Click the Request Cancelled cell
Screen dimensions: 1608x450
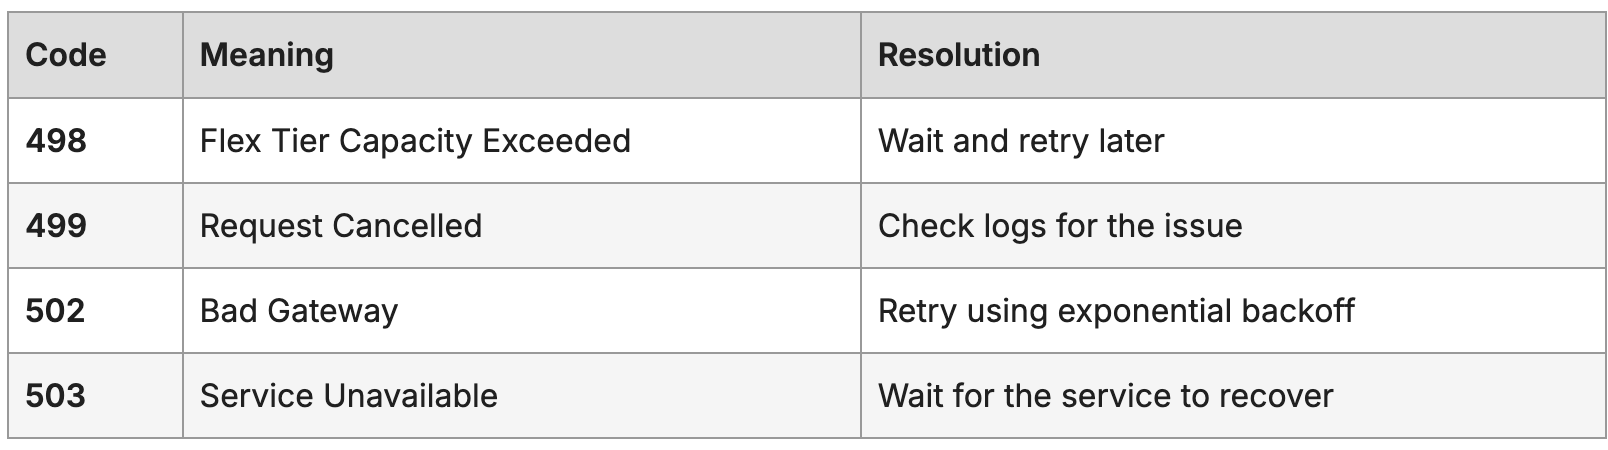pos(341,226)
